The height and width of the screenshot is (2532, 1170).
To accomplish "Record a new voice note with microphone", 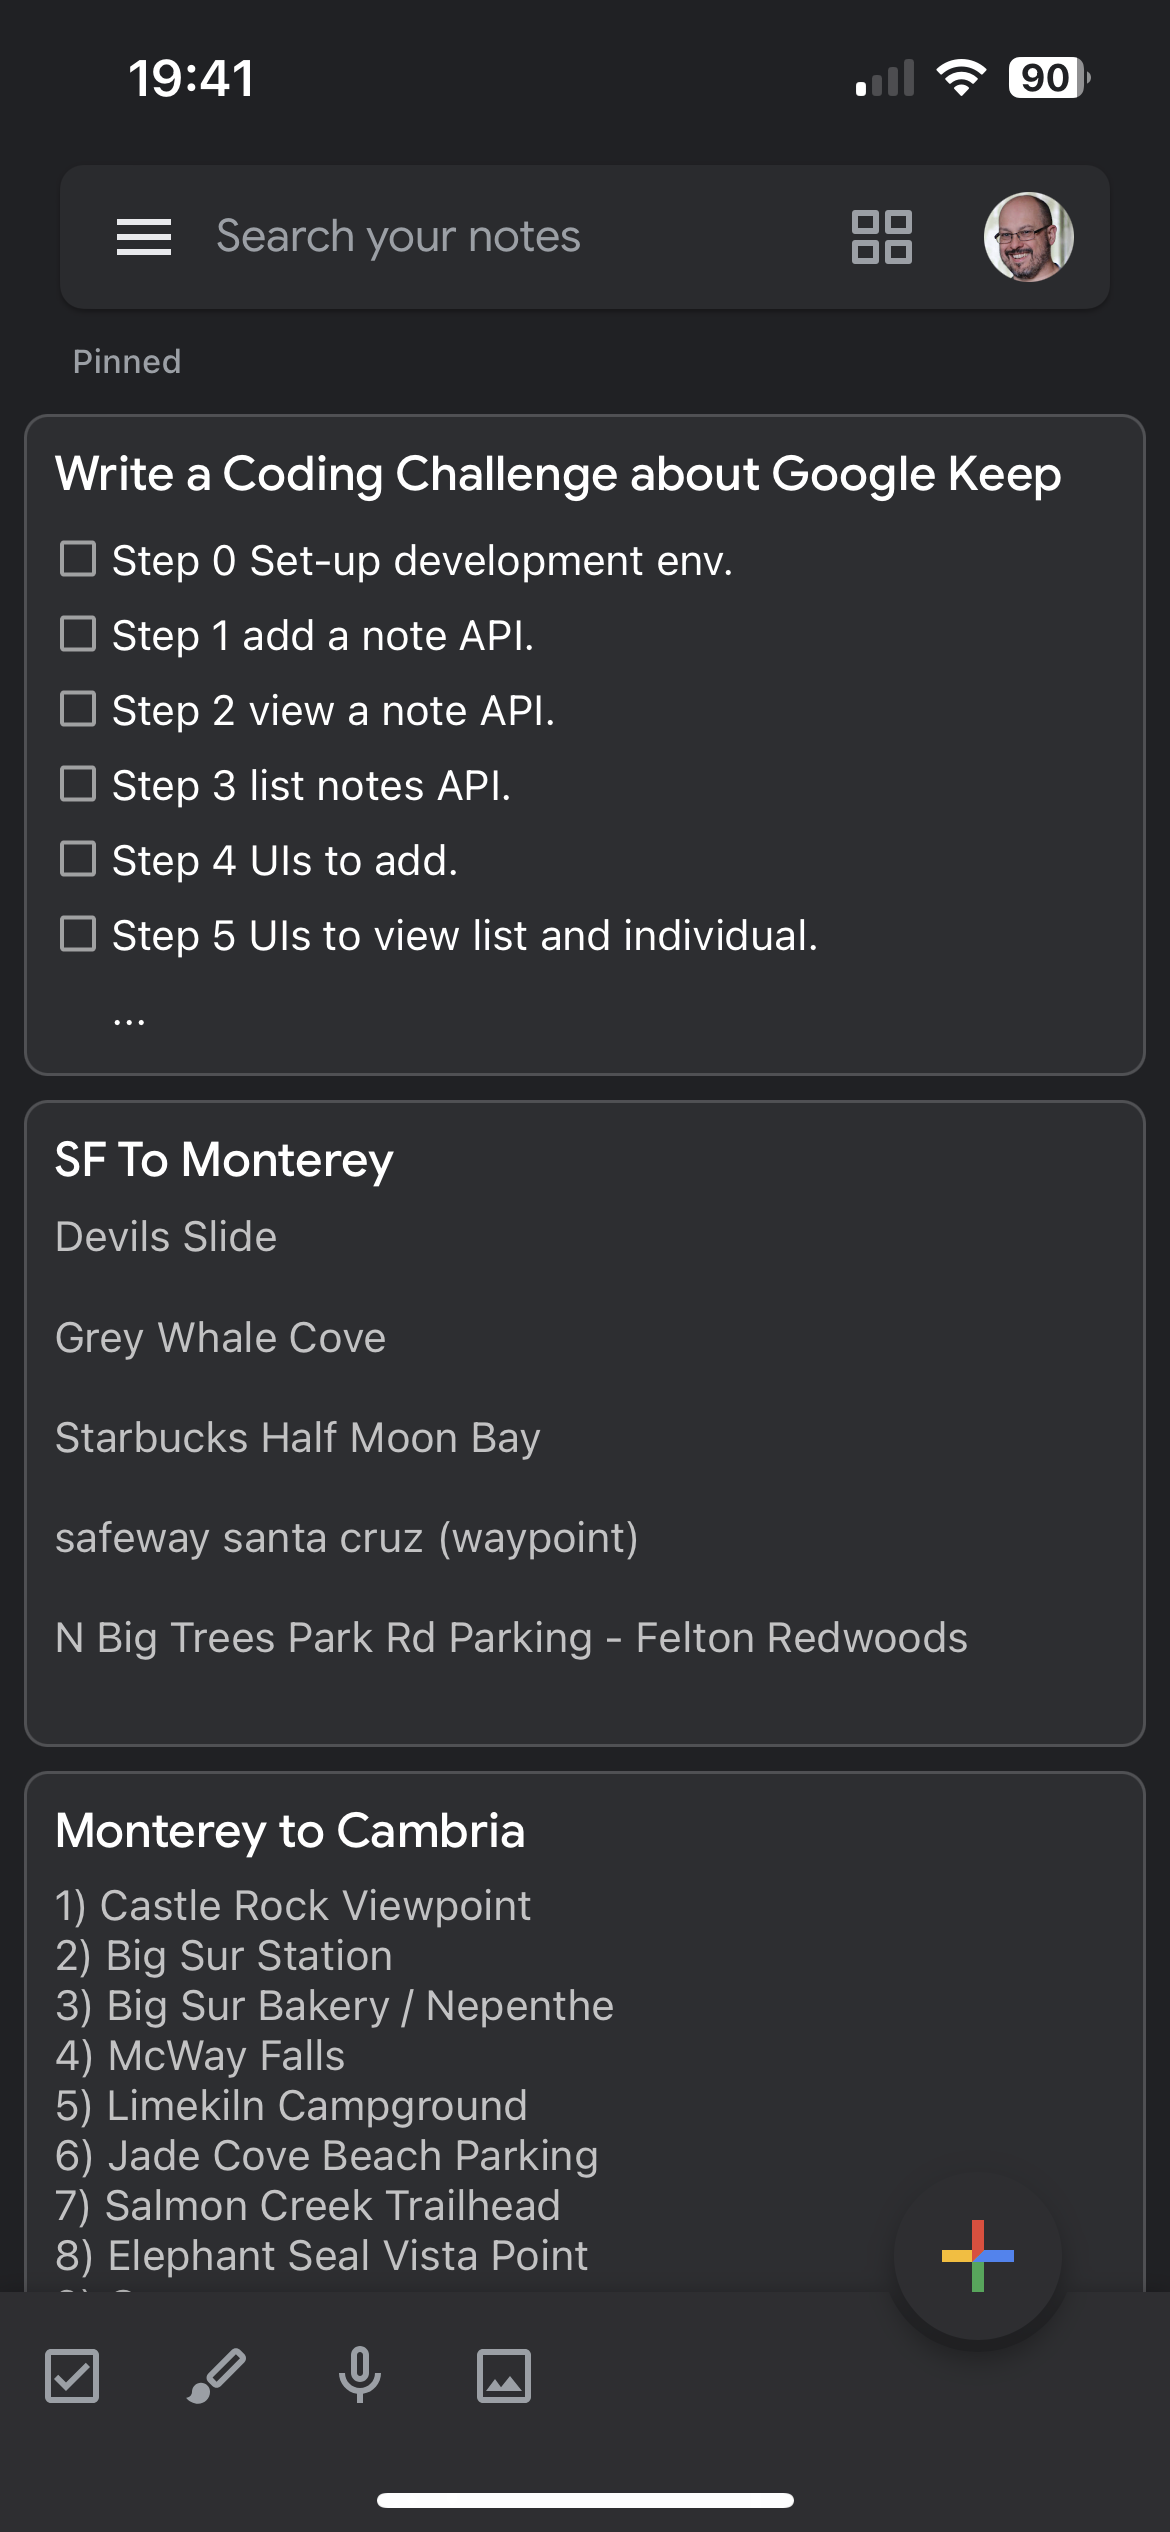I will coord(360,2376).
